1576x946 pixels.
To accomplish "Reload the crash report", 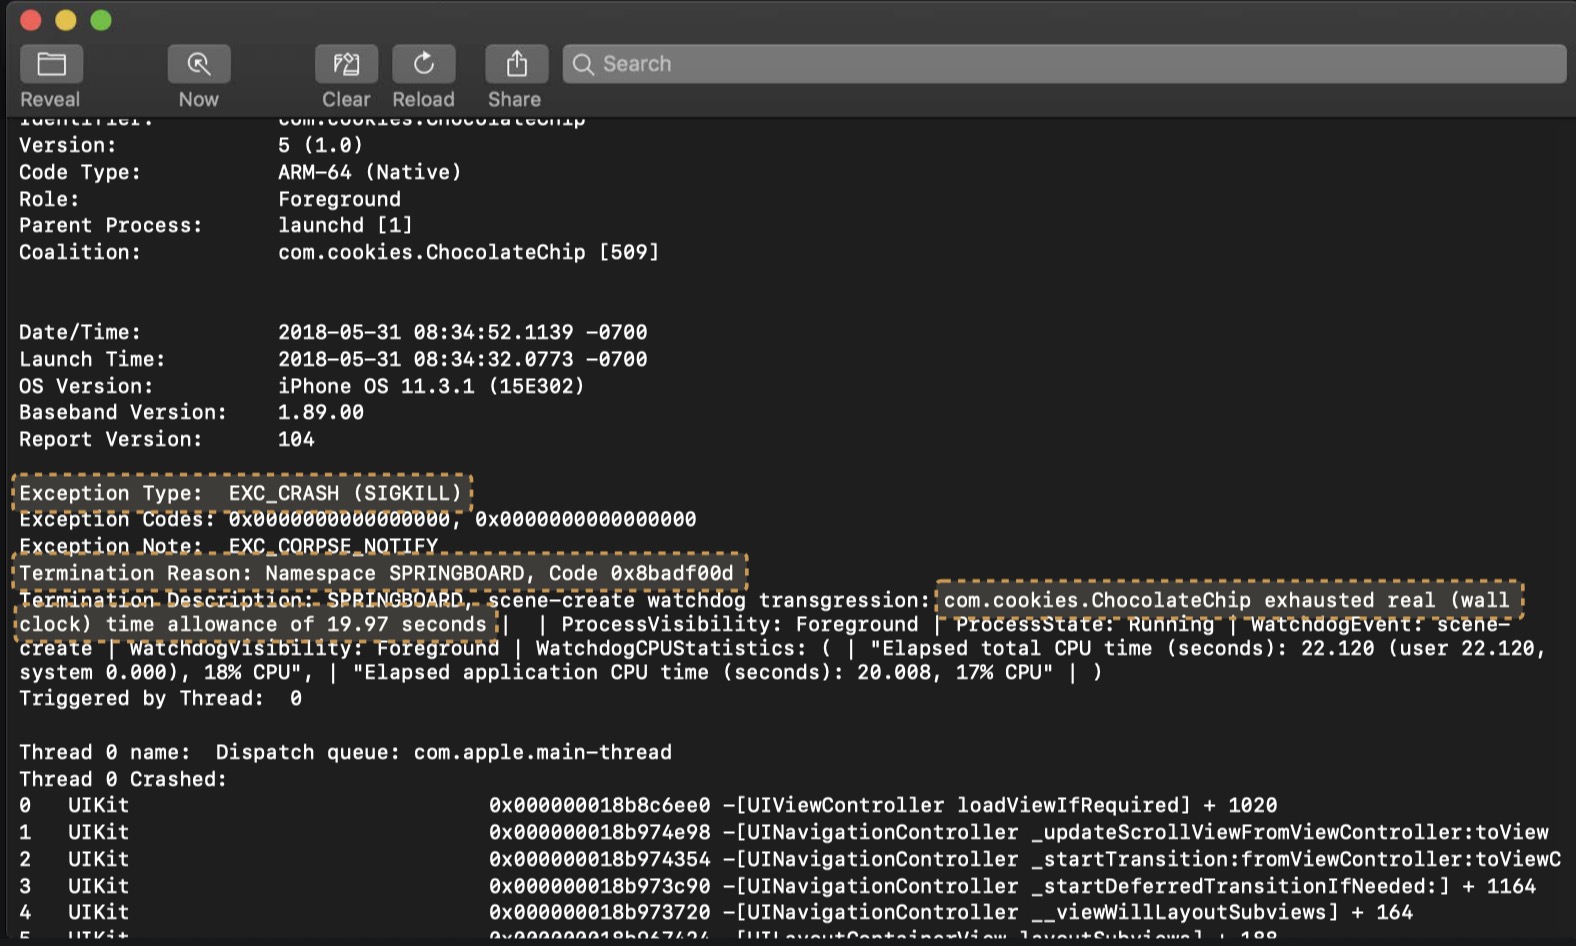I will (423, 64).
